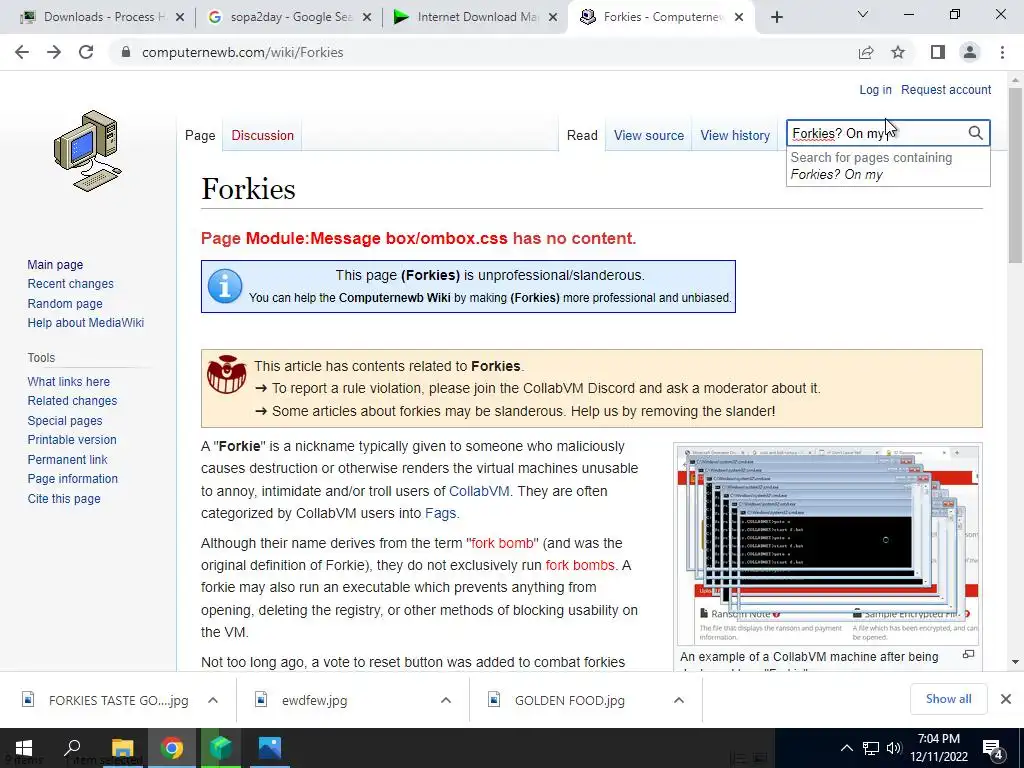Open a Random page
Image resolution: width=1024 pixels, height=768 pixels.
(65, 303)
